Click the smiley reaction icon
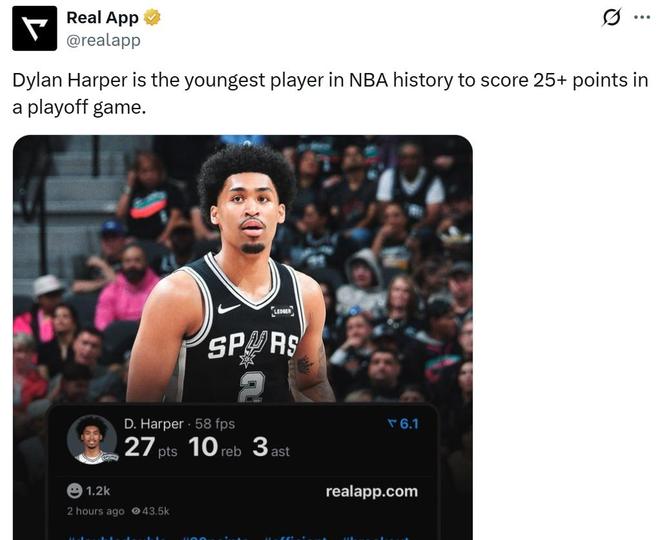This screenshot has height=540, width=660. click(74, 491)
